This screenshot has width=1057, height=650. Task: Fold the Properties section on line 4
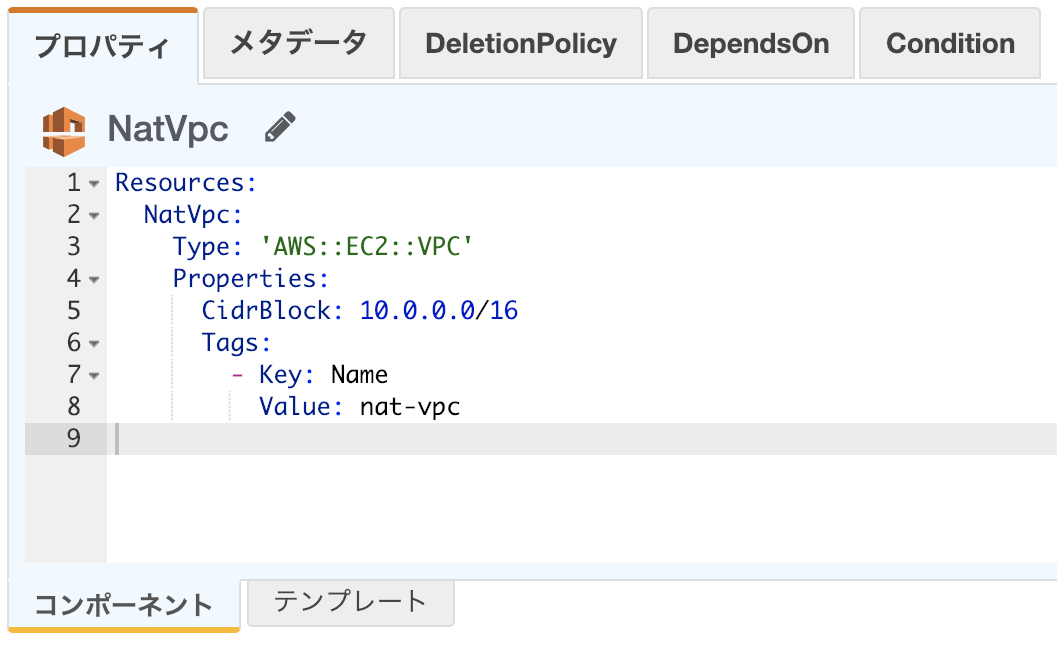(x=94, y=280)
